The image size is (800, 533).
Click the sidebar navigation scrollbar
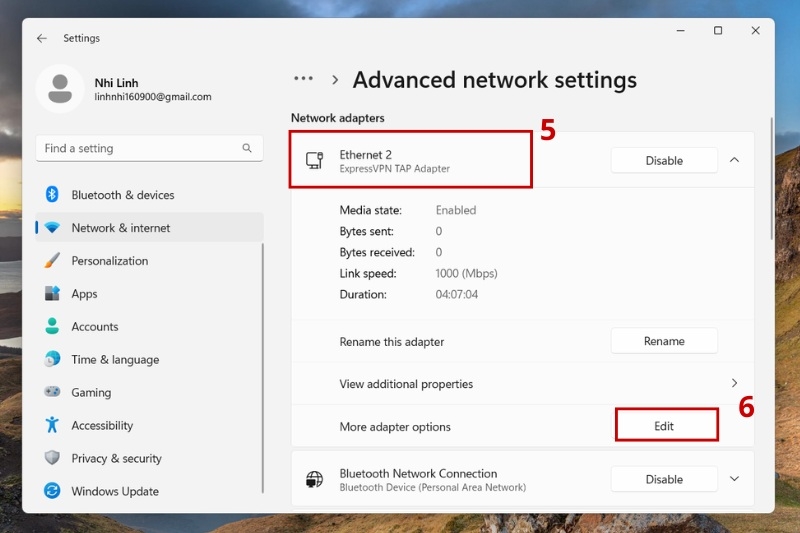263,368
